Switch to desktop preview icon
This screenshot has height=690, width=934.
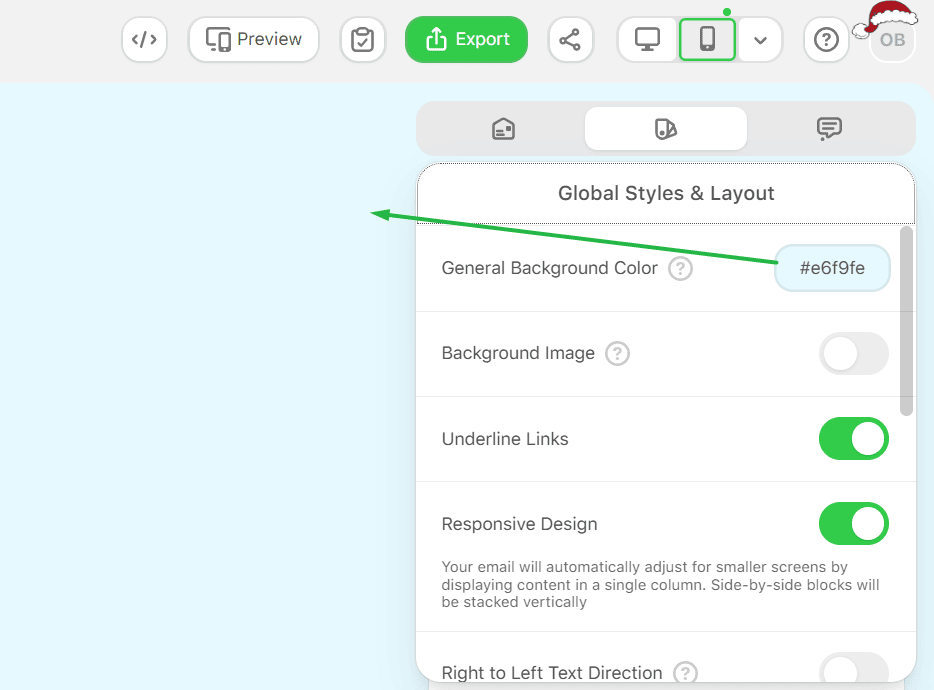click(646, 39)
